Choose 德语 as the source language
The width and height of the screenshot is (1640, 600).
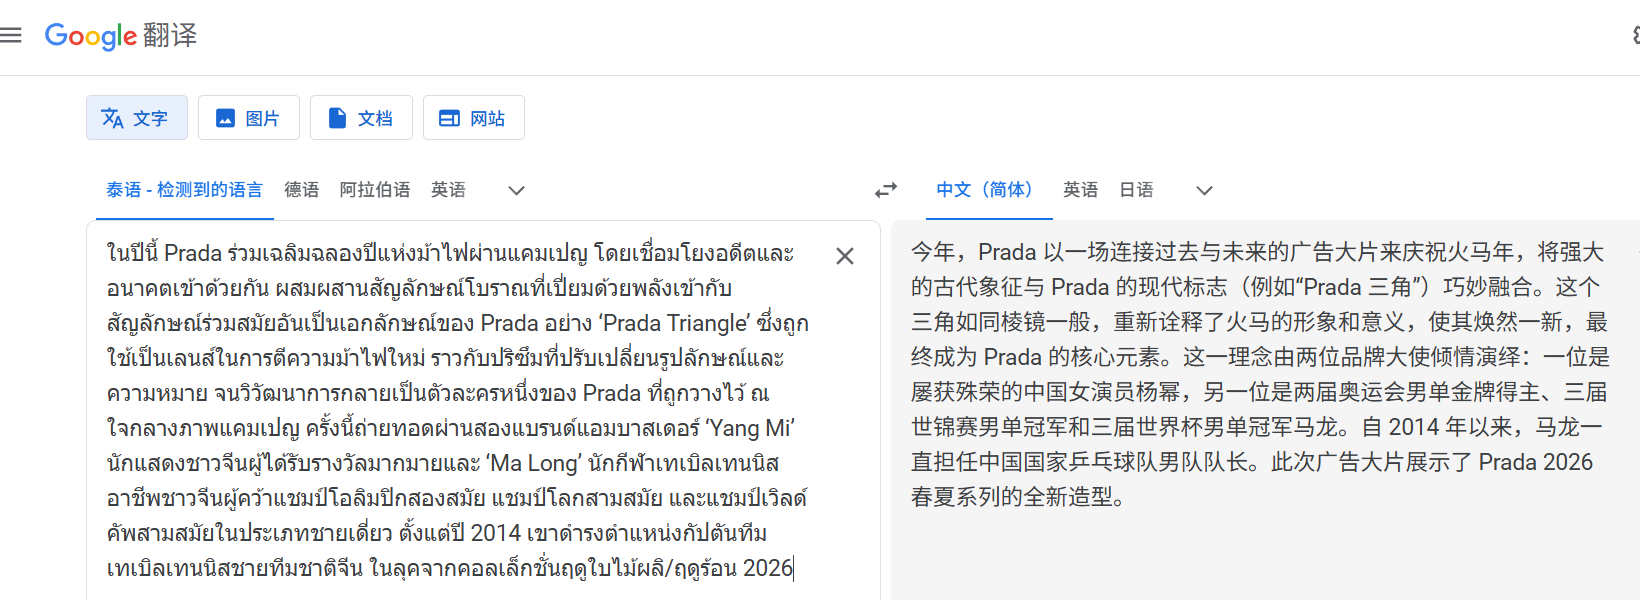302,190
